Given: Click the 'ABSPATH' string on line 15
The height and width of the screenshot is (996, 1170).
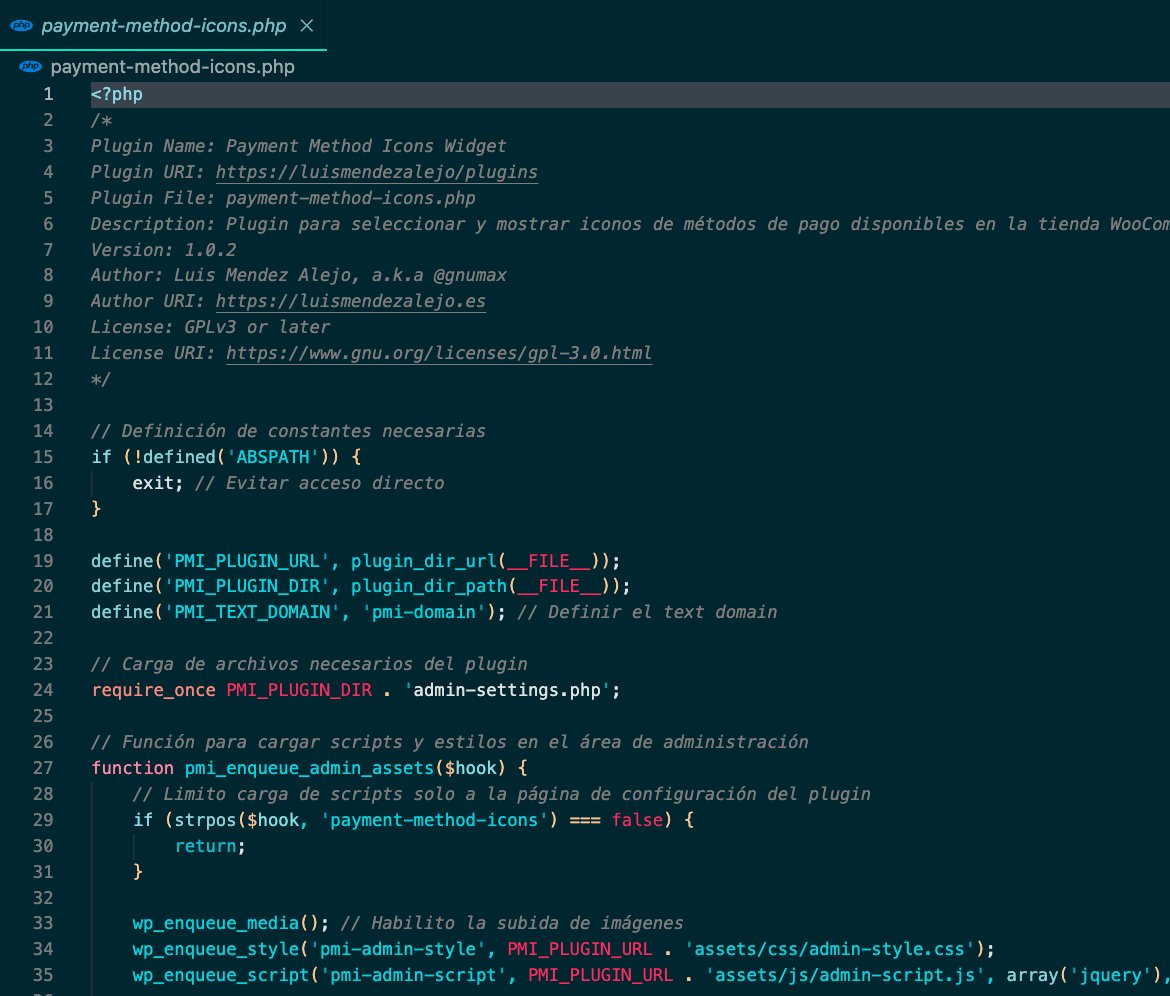Looking at the screenshot, I should (272, 457).
